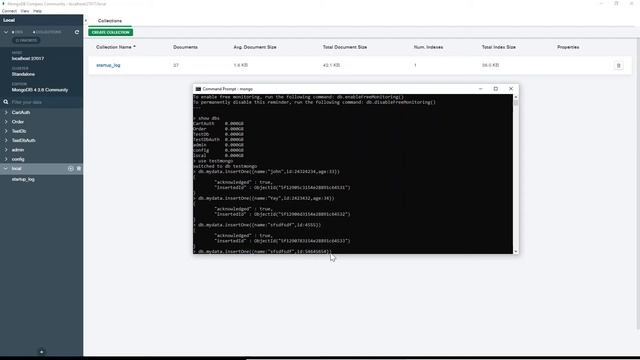
Task: Open the Connect menu
Action: point(9,11)
